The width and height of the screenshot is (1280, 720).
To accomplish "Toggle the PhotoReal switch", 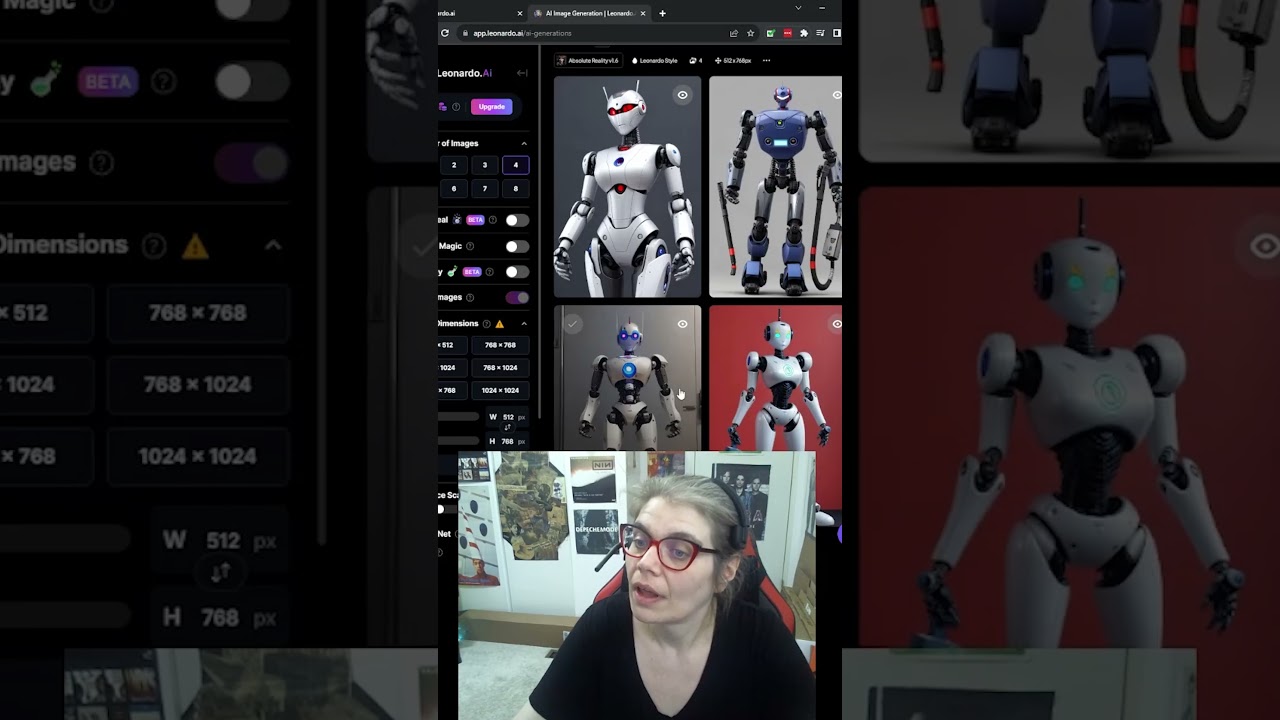I will click(x=517, y=220).
